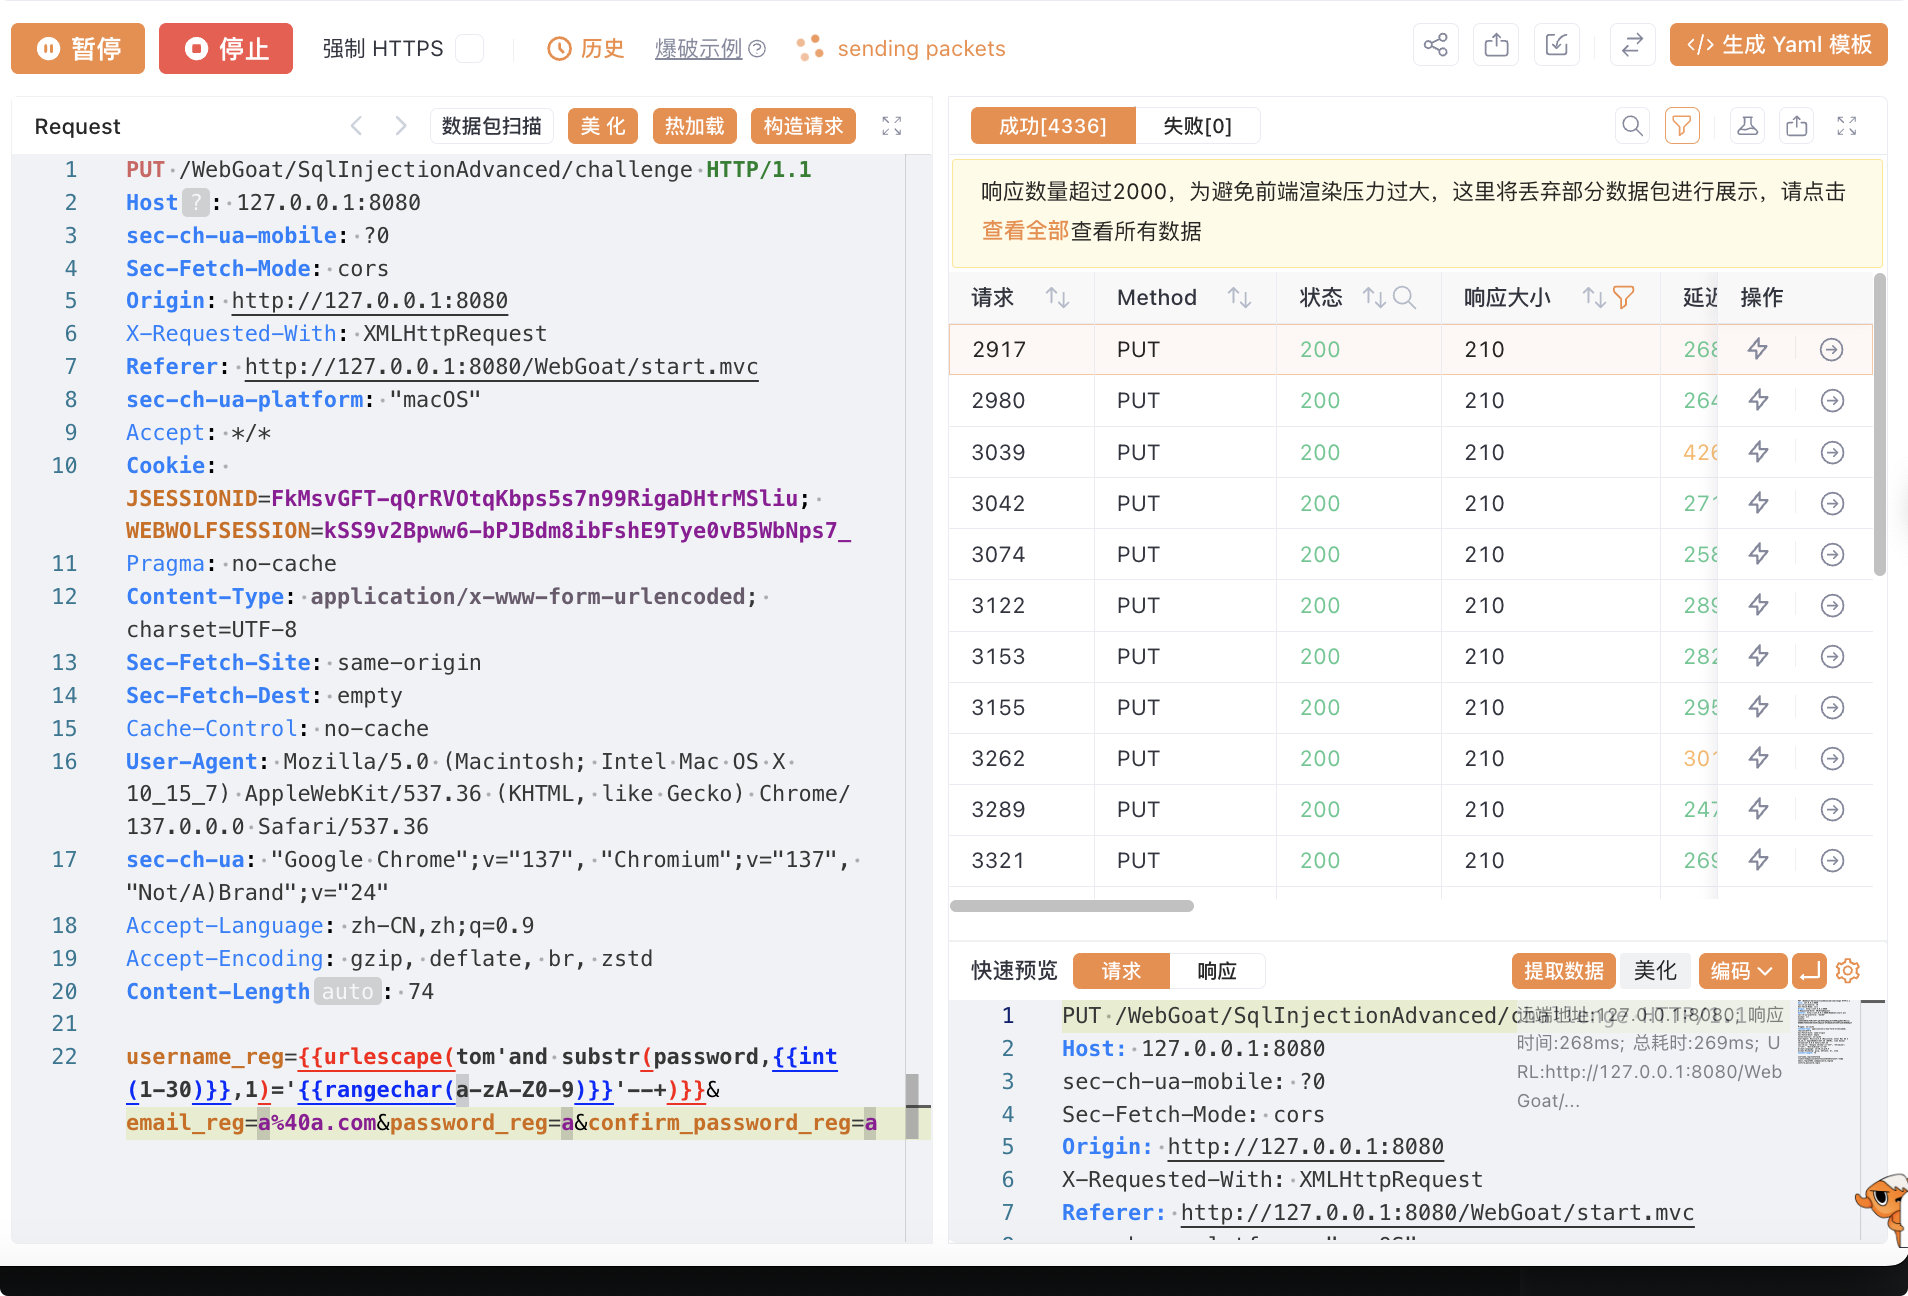
Task: Click 生成 Yaml 模板 button
Action: pyautogui.click(x=1779, y=45)
